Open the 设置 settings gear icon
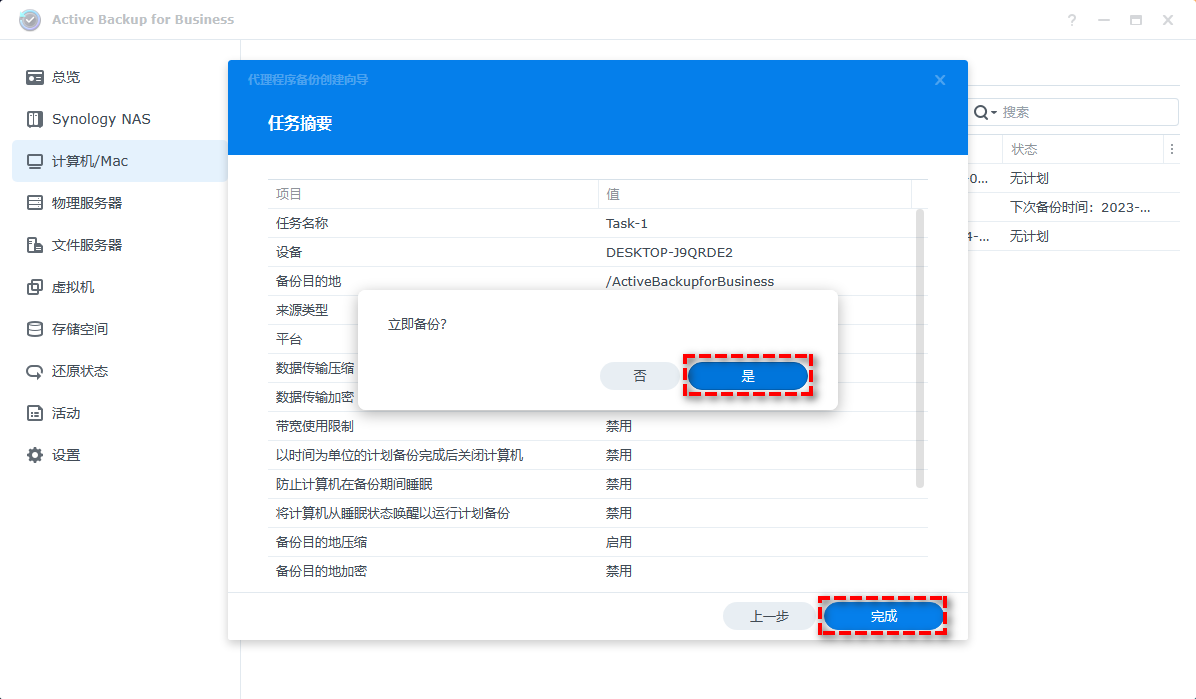 tap(35, 455)
